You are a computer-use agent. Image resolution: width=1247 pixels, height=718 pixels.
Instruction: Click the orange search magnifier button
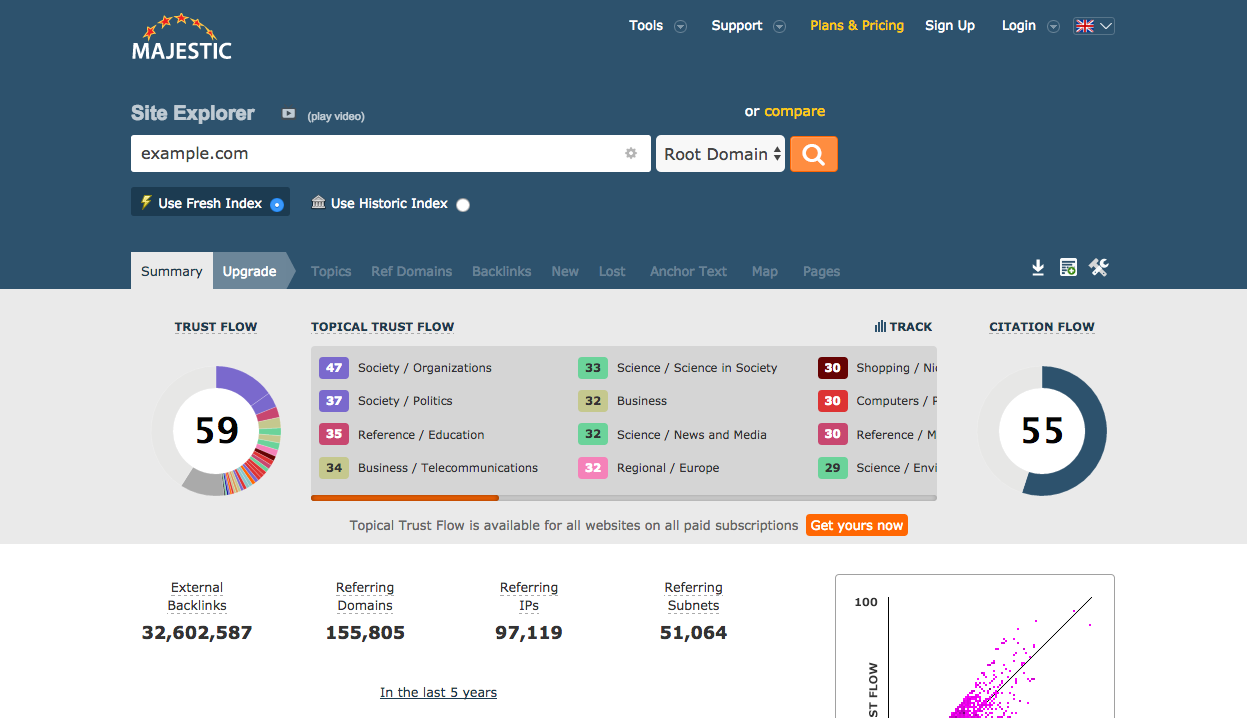813,154
